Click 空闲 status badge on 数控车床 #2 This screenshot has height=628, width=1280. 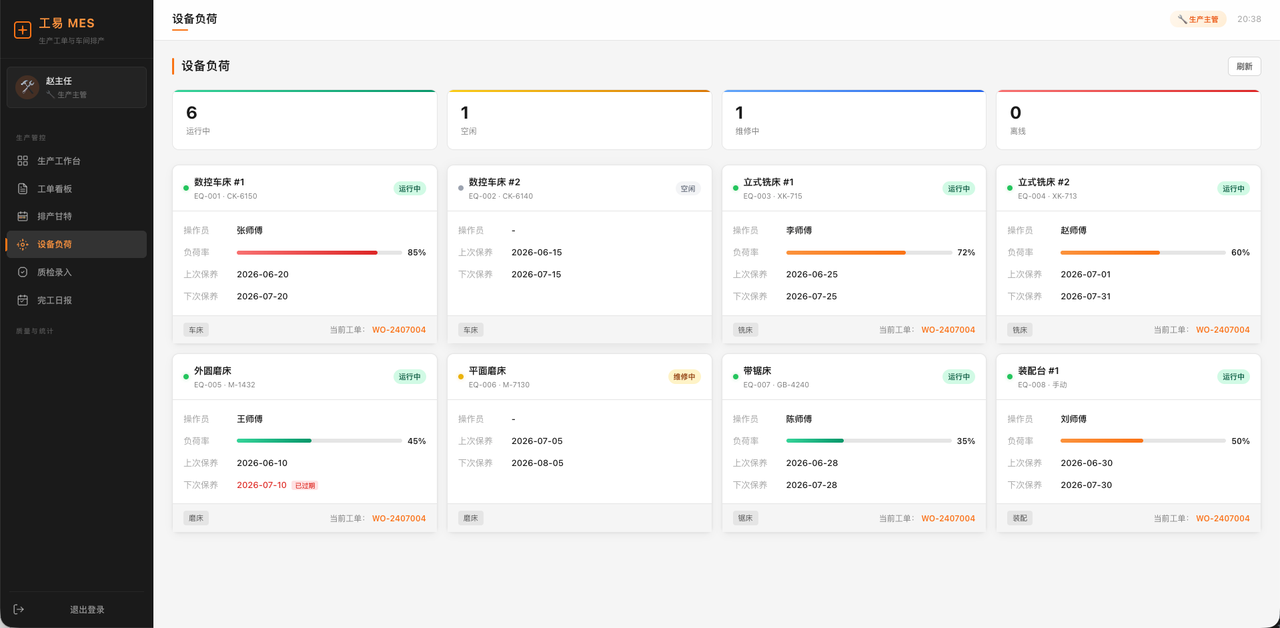(x=687, y=188)
